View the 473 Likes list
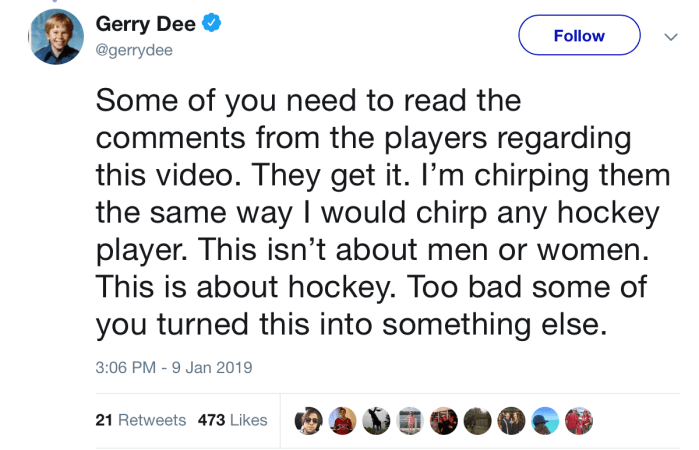The image size is (699, 450). pyautogui.click(x=232, y=420)
